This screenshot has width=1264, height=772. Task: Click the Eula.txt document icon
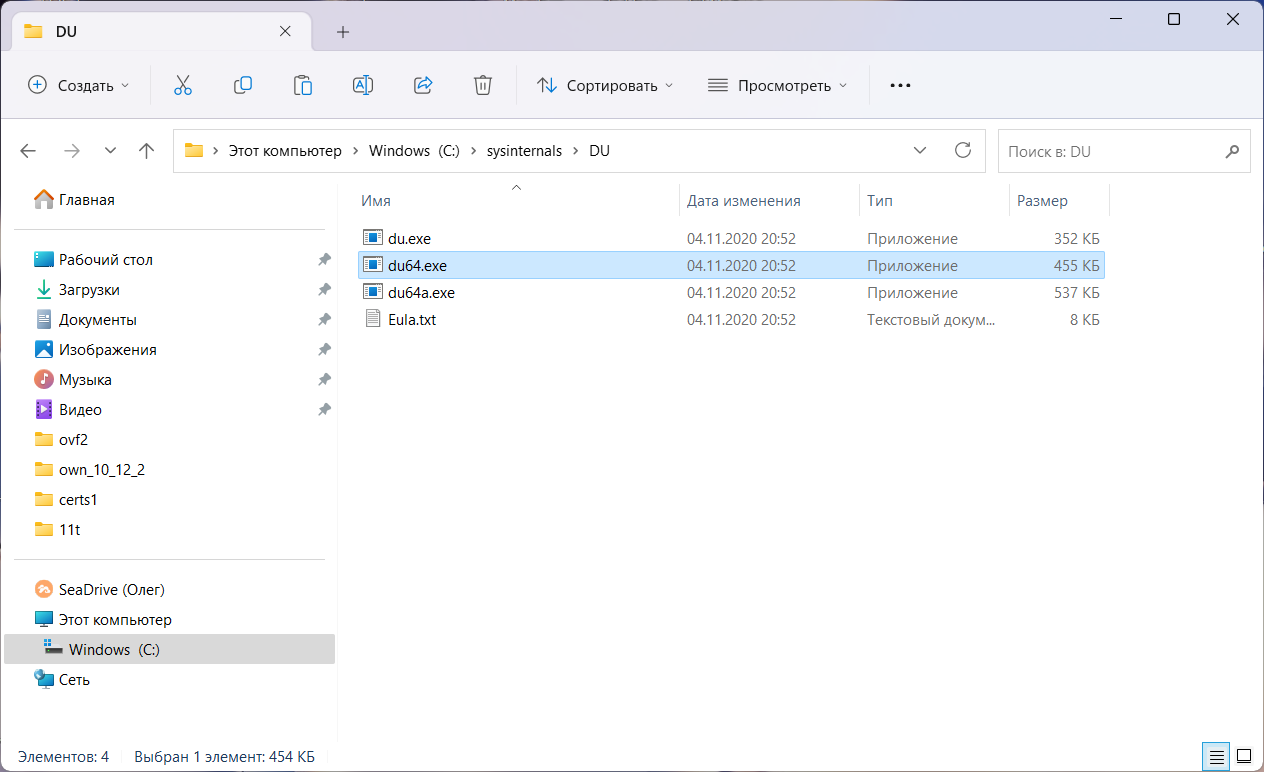click(373, 320)
